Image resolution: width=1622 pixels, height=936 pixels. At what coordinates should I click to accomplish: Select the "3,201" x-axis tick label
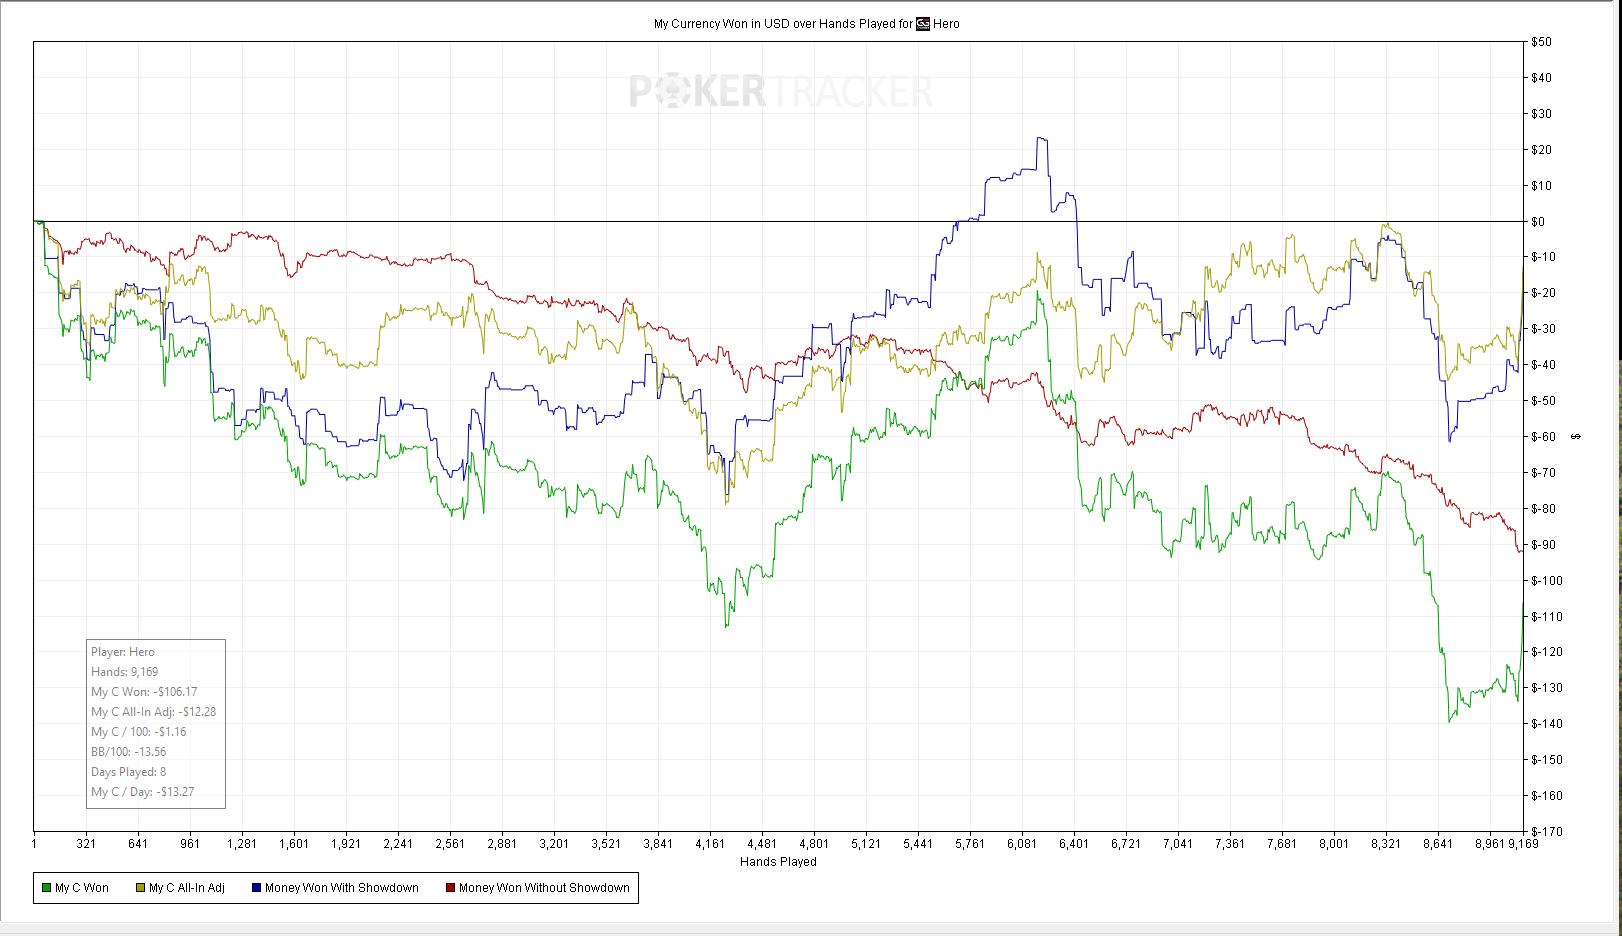point(554,844)
